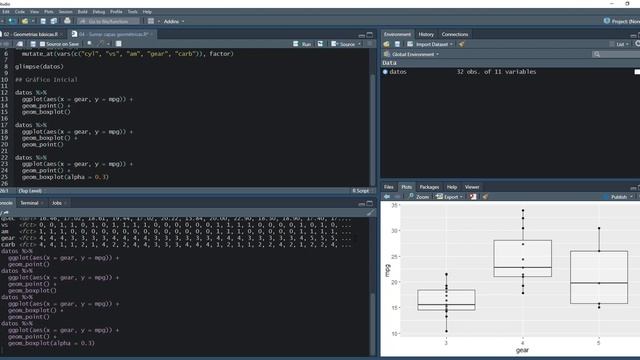Image resolution: width=640 pixels, height=360 pixels.
Task: Click the load workspace folder icon
Action: click(387, 44)
